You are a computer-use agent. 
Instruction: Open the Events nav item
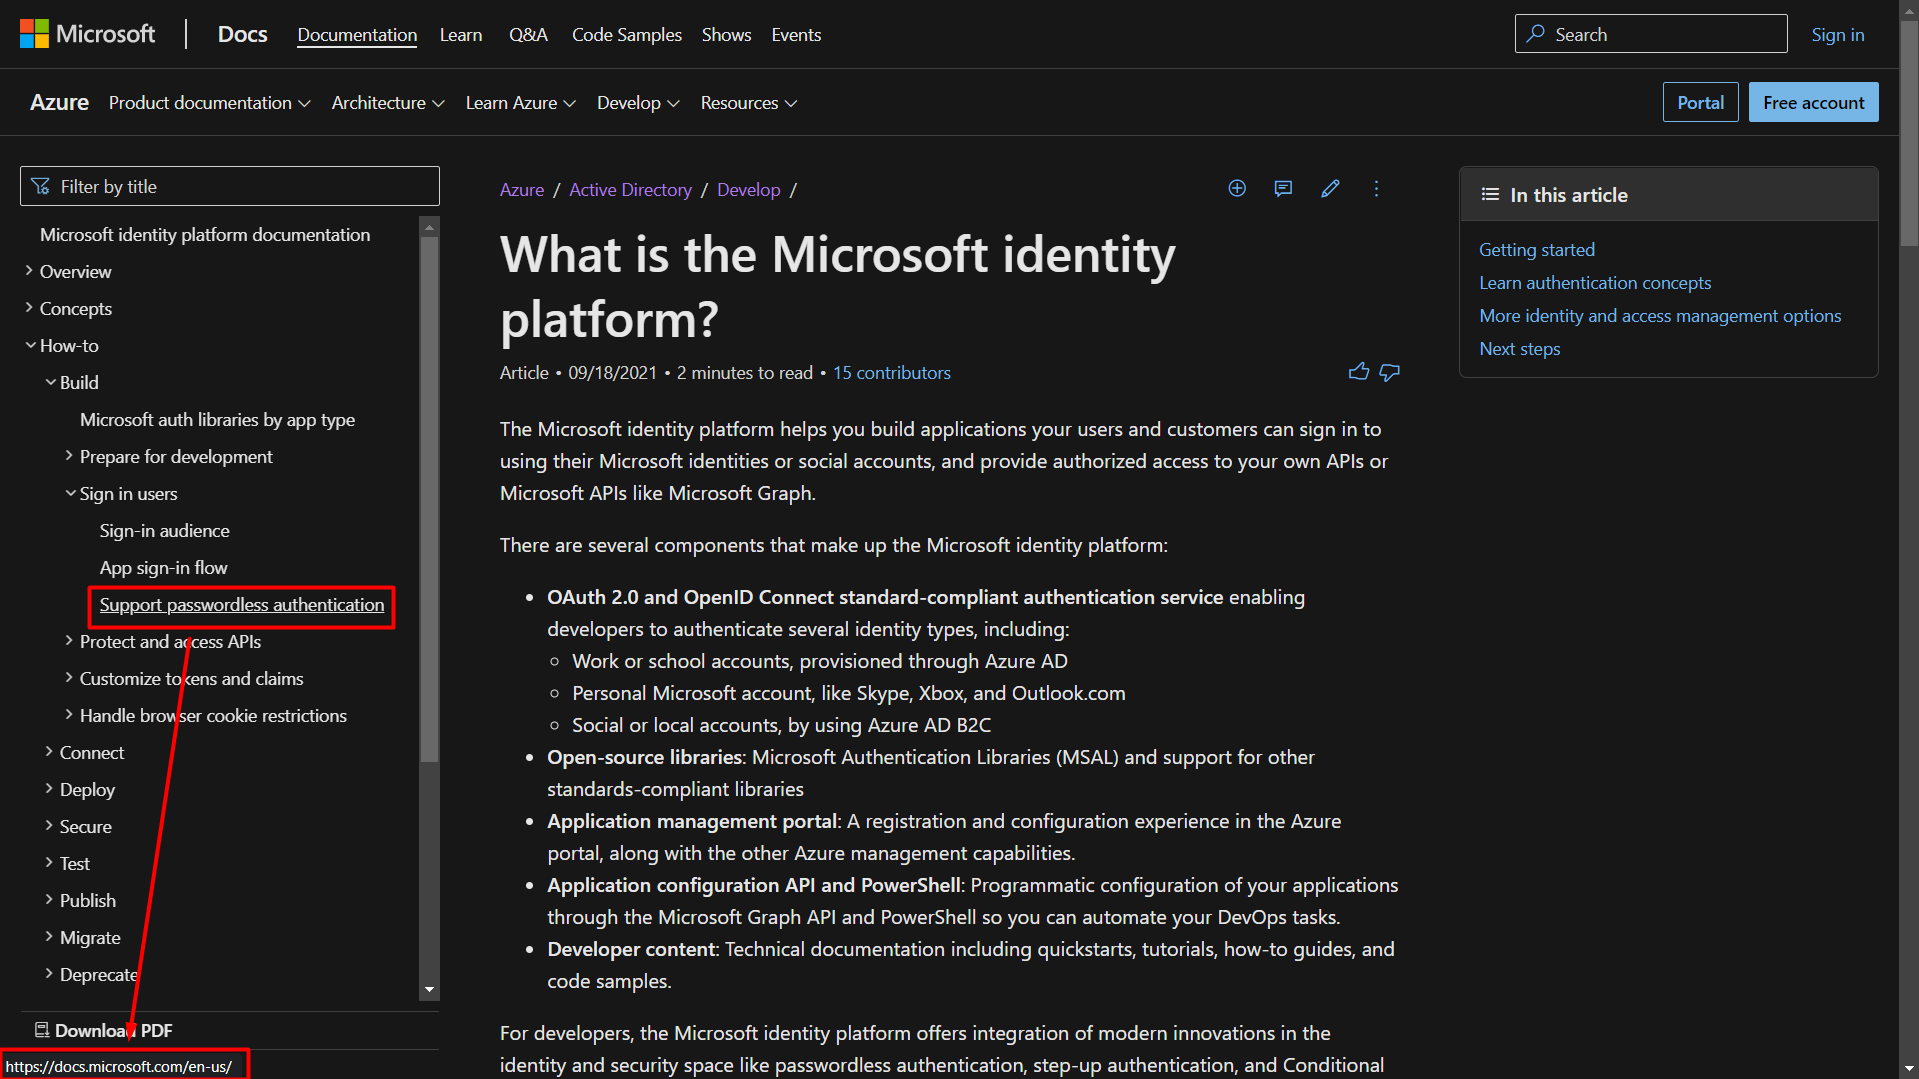(796, 35)
